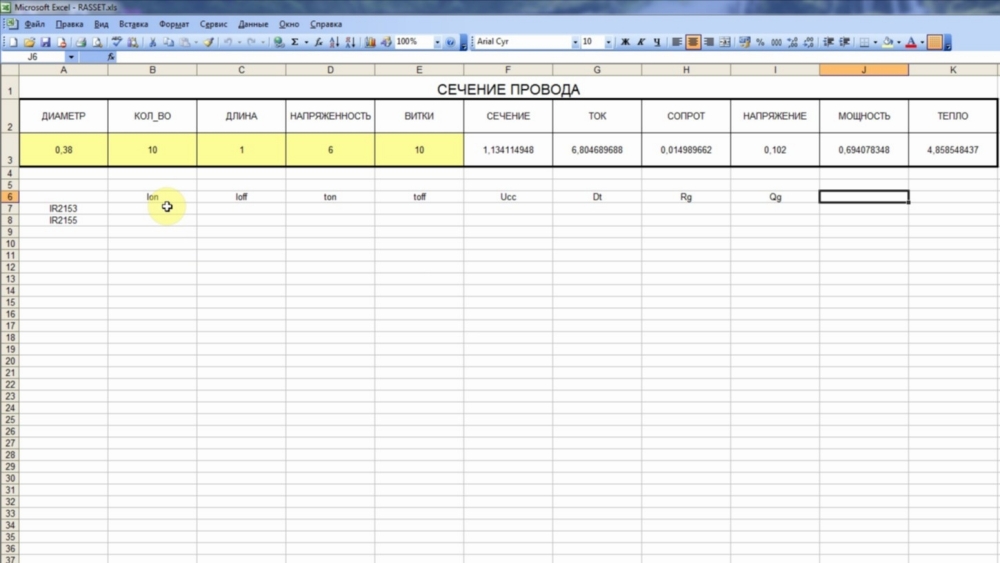Select column J header
Screen dimensions: 1000x563
(x=864, y=69)
